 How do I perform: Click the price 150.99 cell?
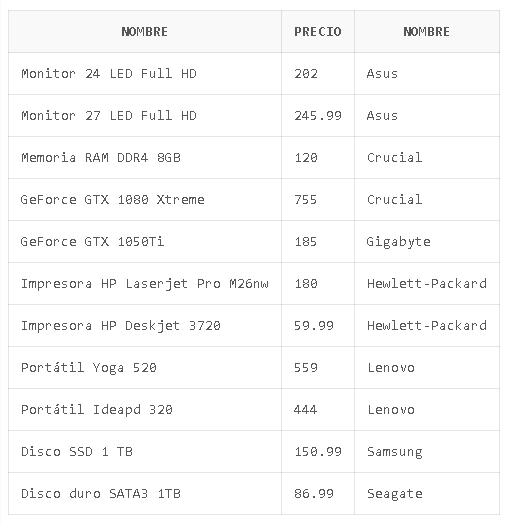[318, 451]
